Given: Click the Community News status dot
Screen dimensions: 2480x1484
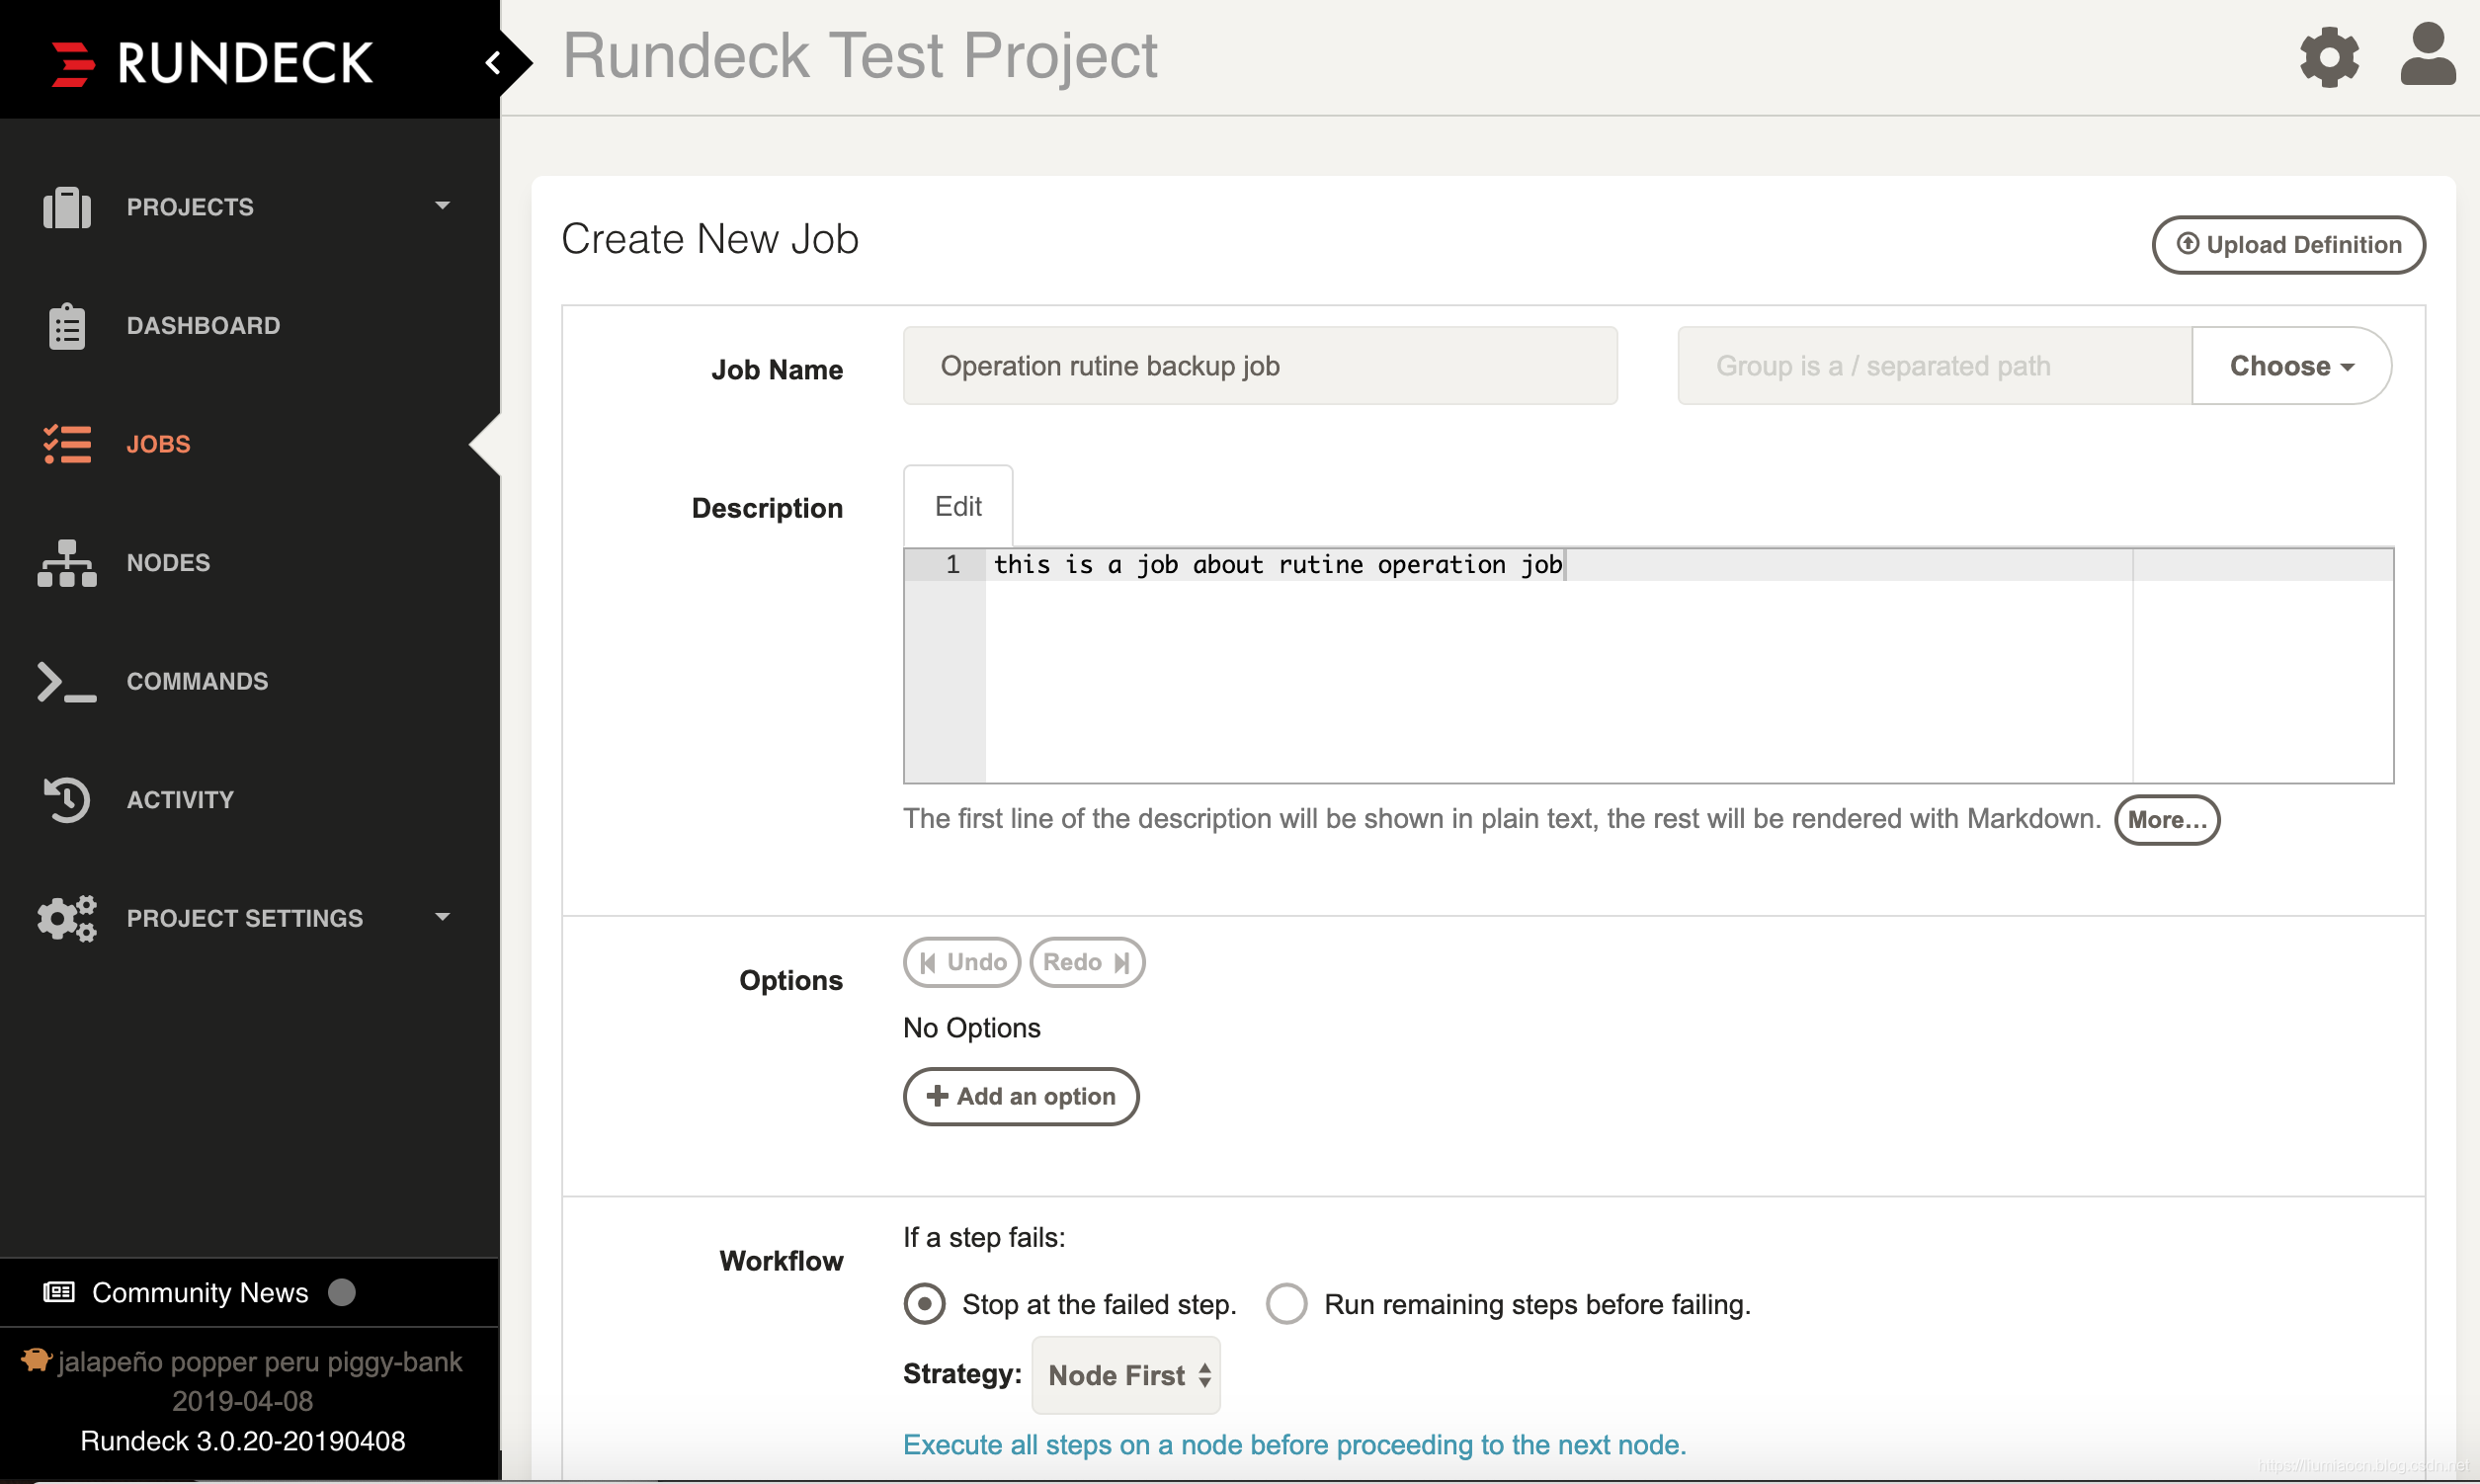Looking at the screenshot, I should (x=342, y=1293).
